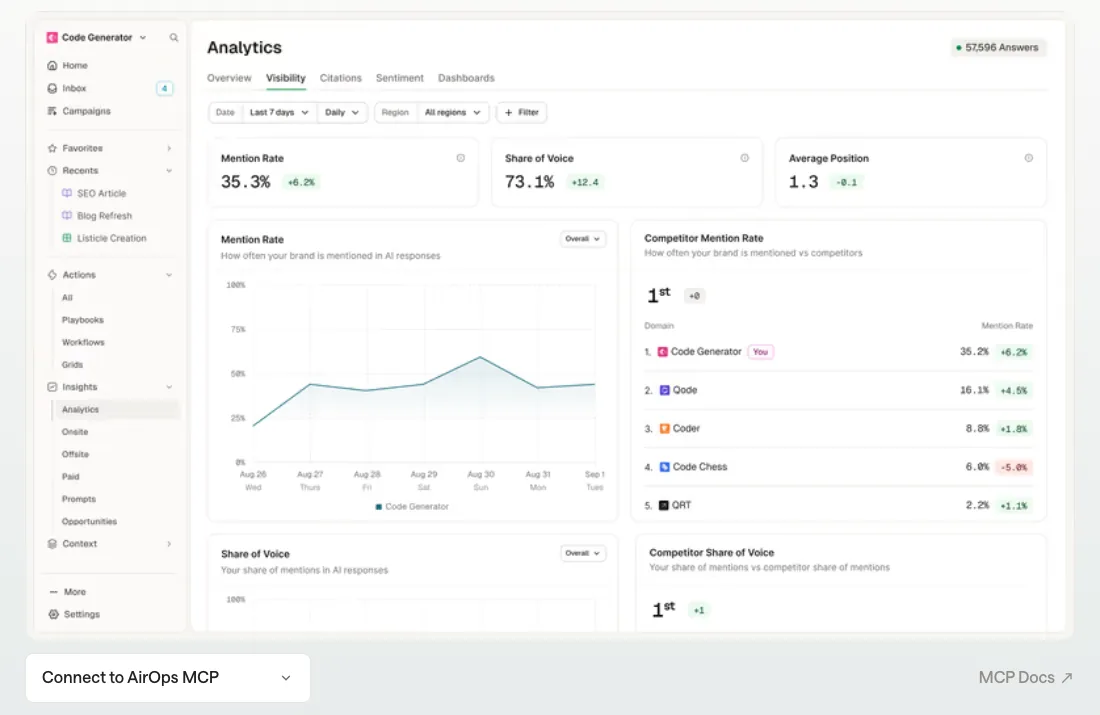Open the Overall dropdown on Share of Voice chart

[x=583, y=554]
